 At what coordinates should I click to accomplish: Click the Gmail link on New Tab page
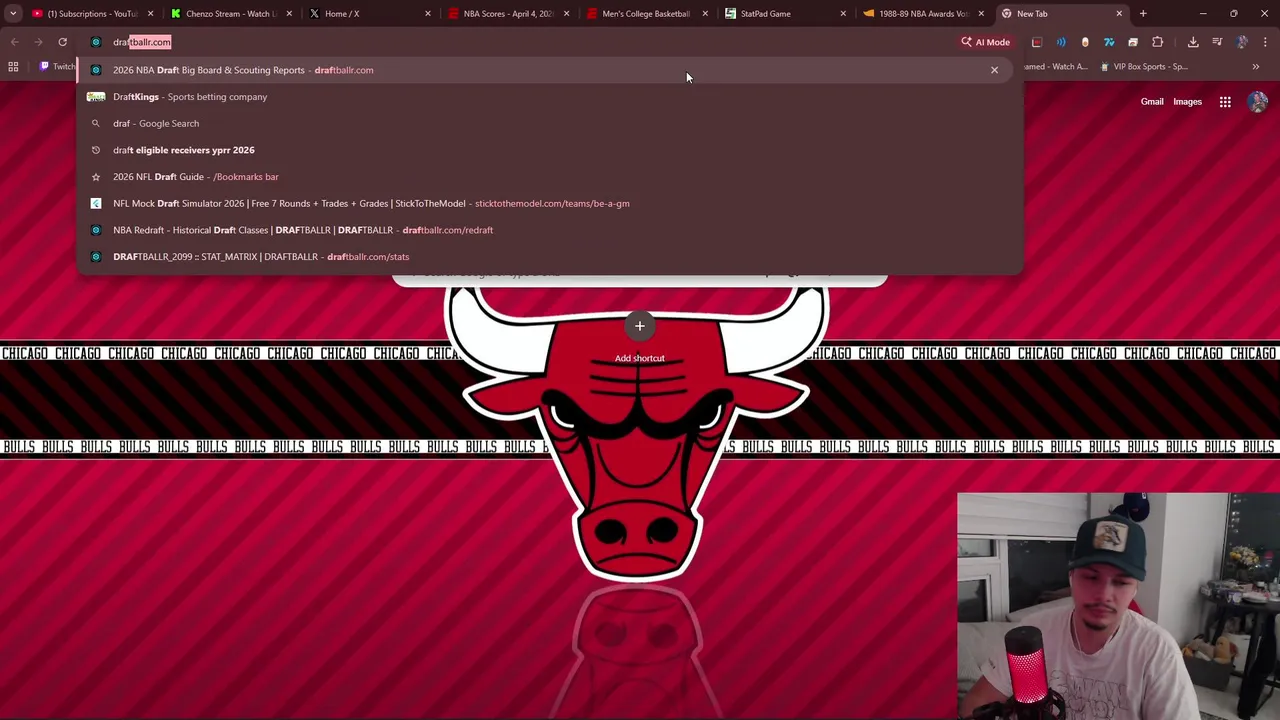pyautogui.click(x=1152, y=102)
